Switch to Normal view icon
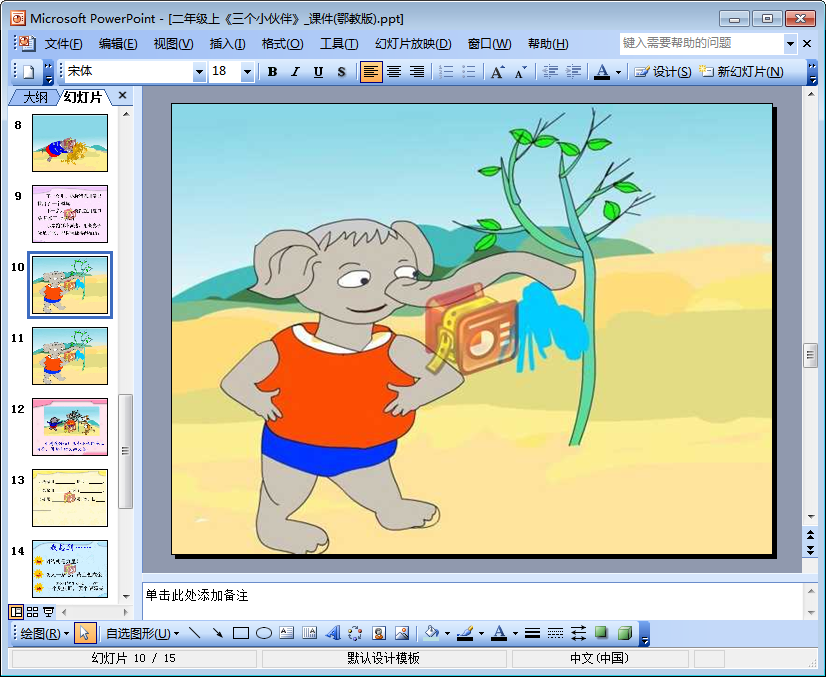826x677 pixels. pyautogui.click(x=16, y=612)
